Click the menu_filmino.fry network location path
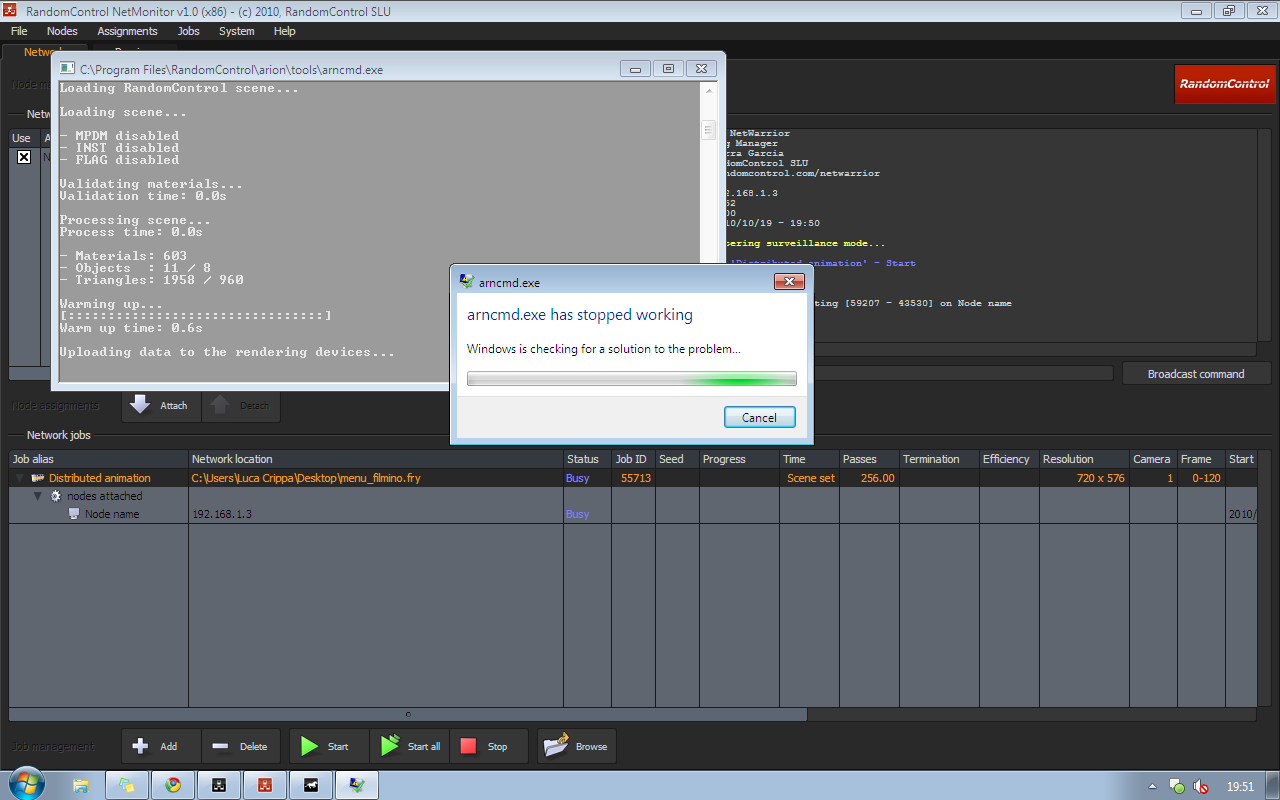The image size is (1280, 800). pyautogui.click(x=306, y=478)
